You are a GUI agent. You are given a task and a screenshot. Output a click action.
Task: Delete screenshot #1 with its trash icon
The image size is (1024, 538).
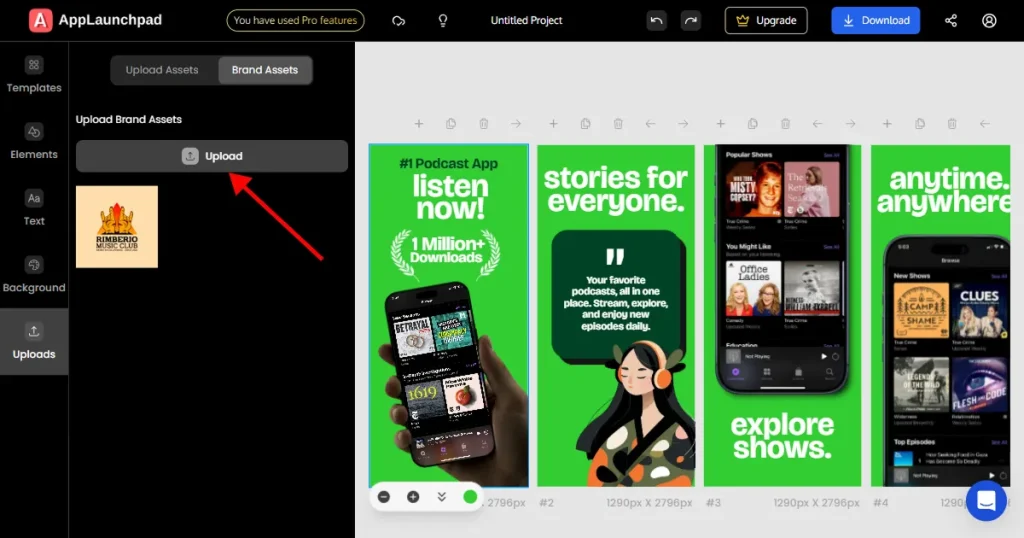coord(484,123)
